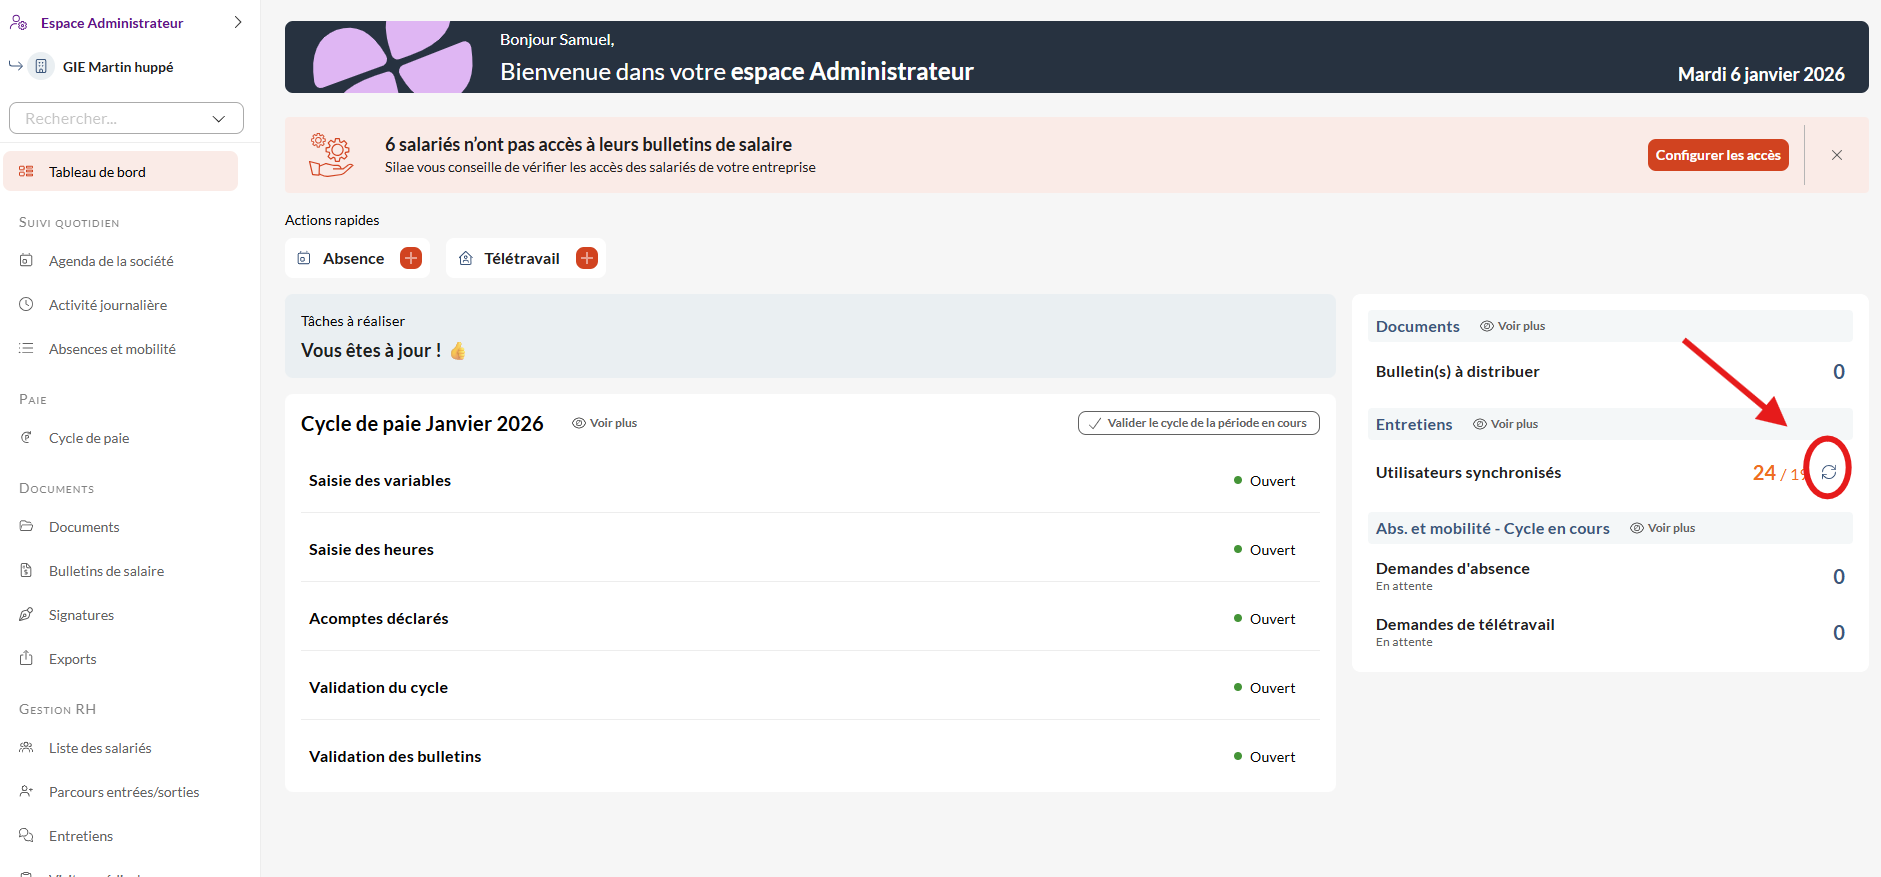Click the refresh icon next to Utilisateurs synchronisés
Screen dimensions: 1881x877
(x=1828, y=472)
